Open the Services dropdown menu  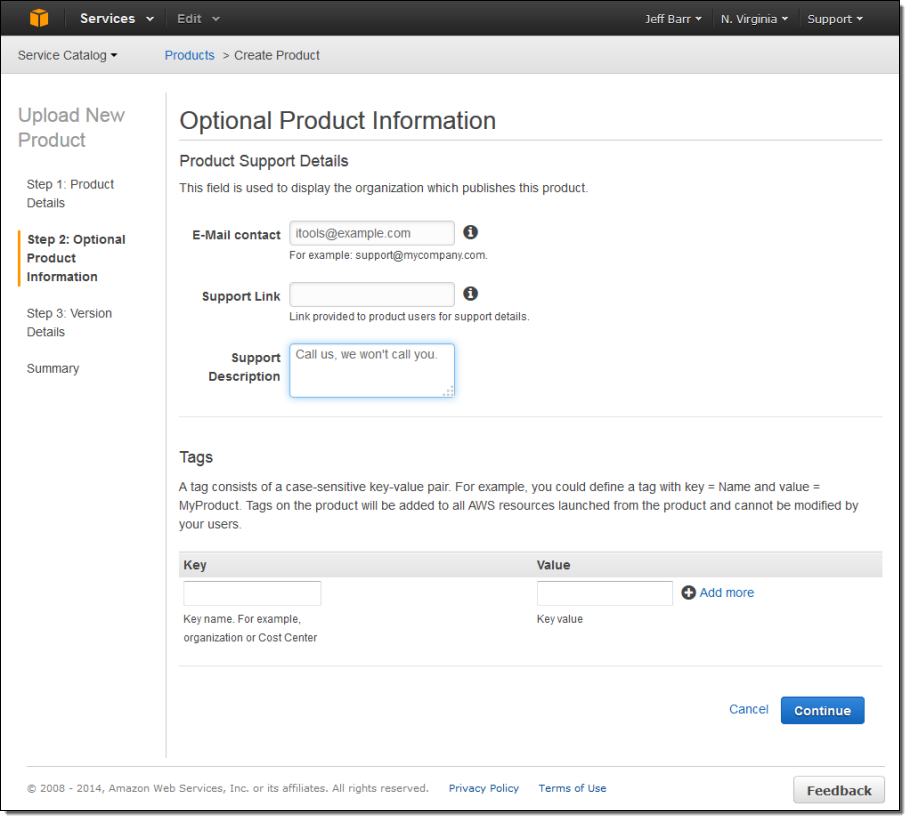tap(117, 18)
